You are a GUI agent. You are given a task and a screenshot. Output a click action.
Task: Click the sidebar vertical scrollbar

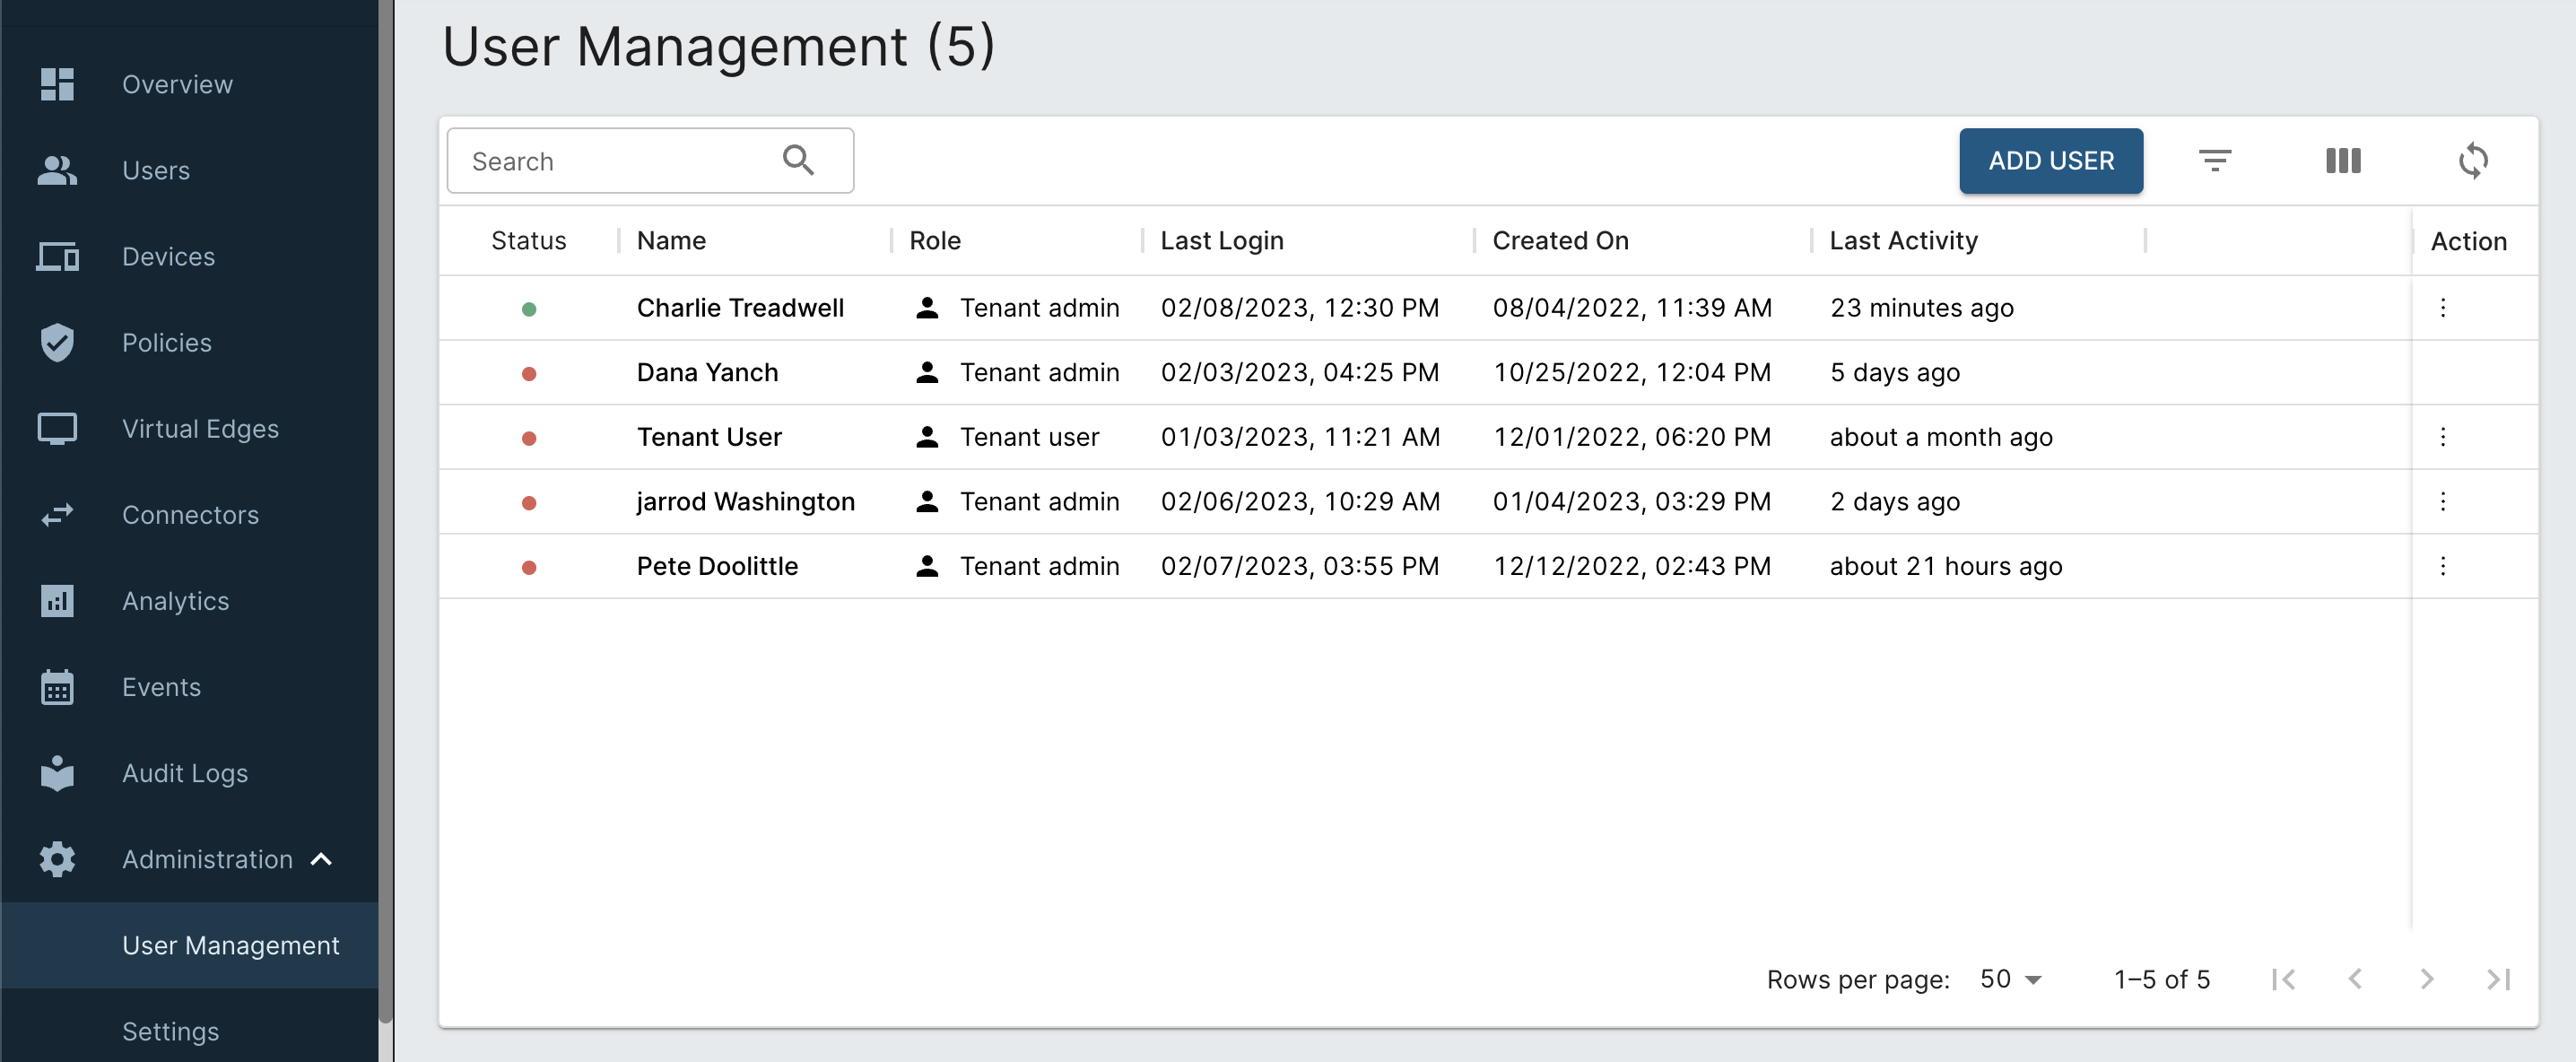point(385,500)
